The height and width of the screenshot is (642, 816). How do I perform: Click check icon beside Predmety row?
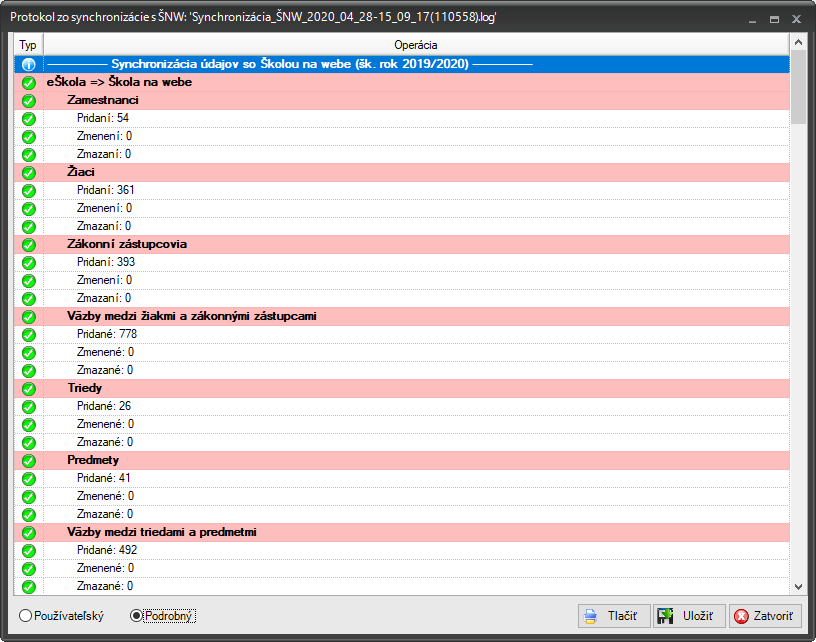tap(29, 461)
